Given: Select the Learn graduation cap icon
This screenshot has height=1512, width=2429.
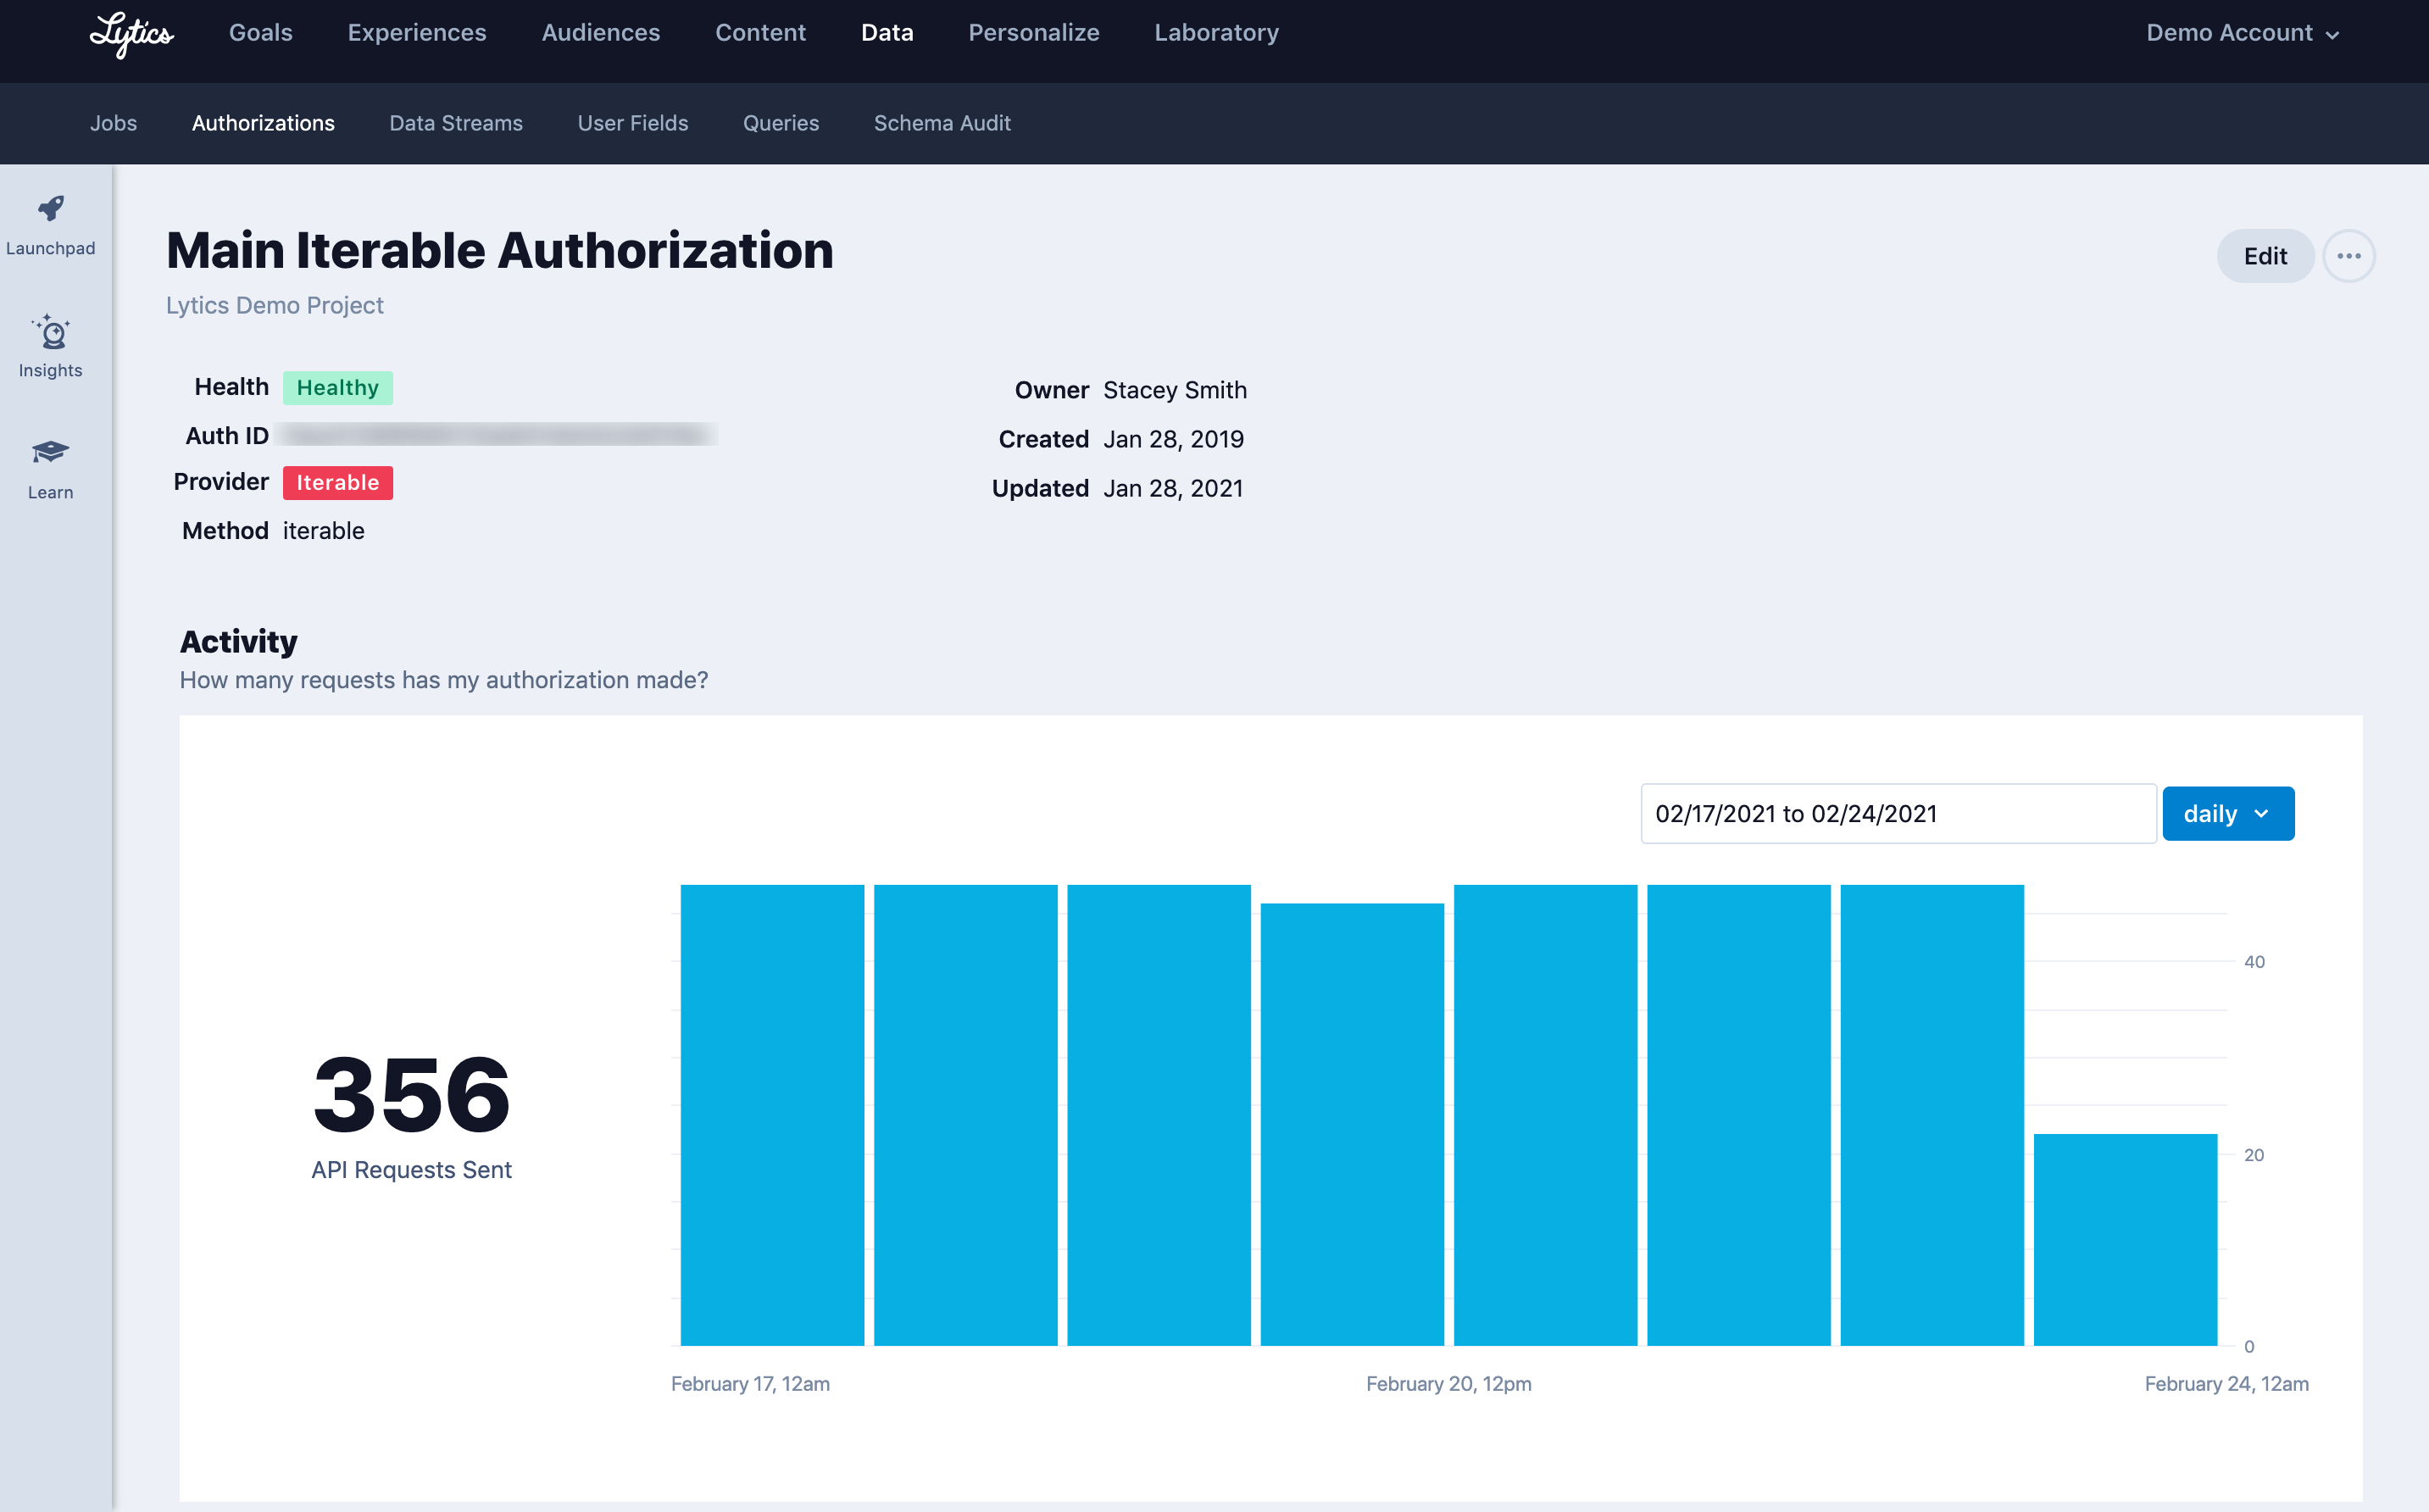Looking at the screenshot, I should 50,456.
